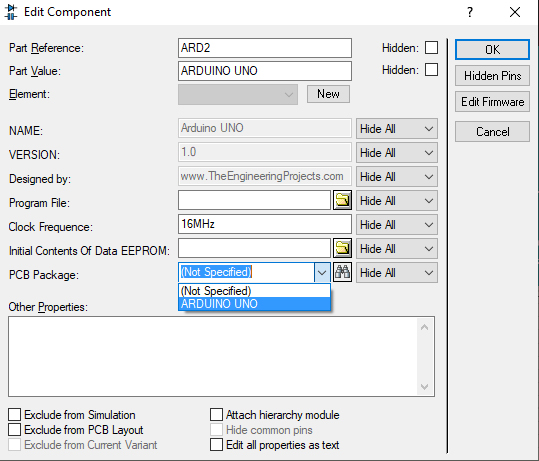539x461 pixels.
Task: Click the Edit Component title bar icon
Action: tap(11, 12)
